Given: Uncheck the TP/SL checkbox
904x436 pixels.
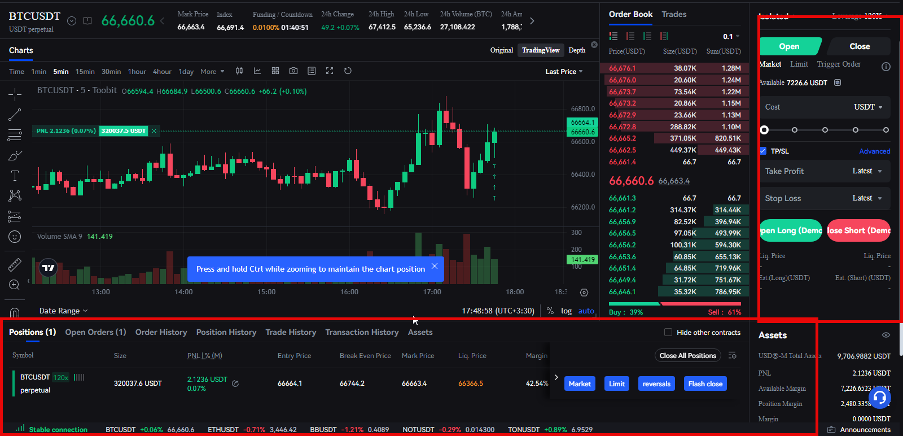Looking at the screenshot, I should point(763,151).
